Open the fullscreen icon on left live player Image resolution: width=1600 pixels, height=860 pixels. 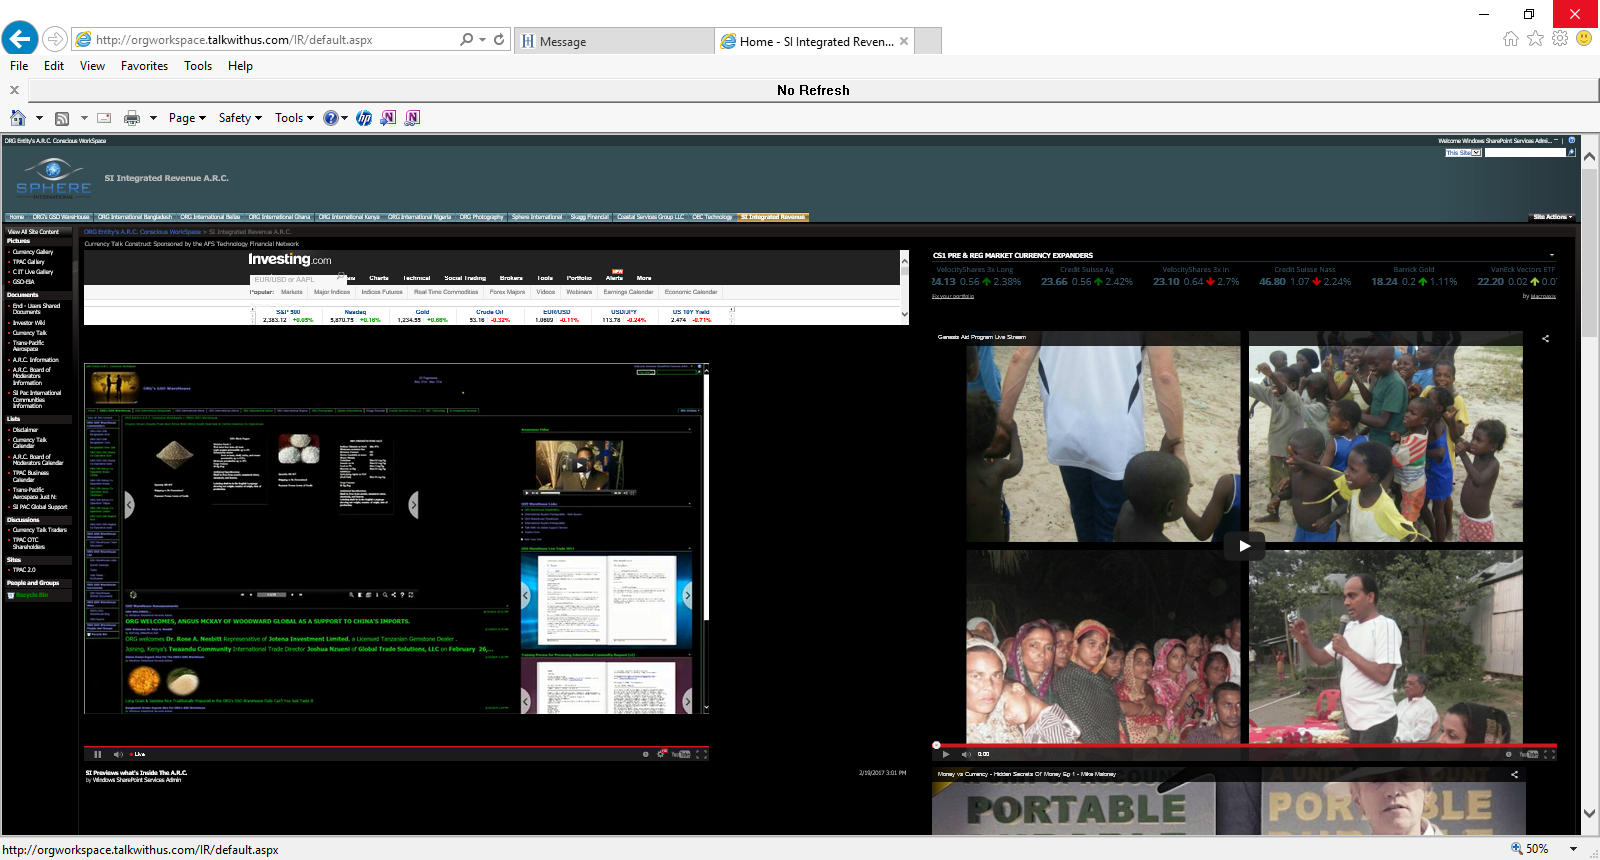point(702,754)
